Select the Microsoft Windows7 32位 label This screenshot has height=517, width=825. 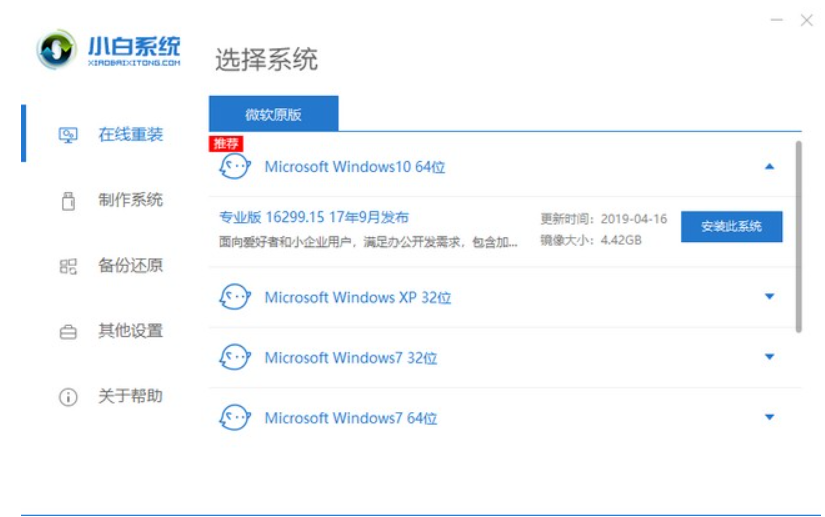[x=351, y=358]
